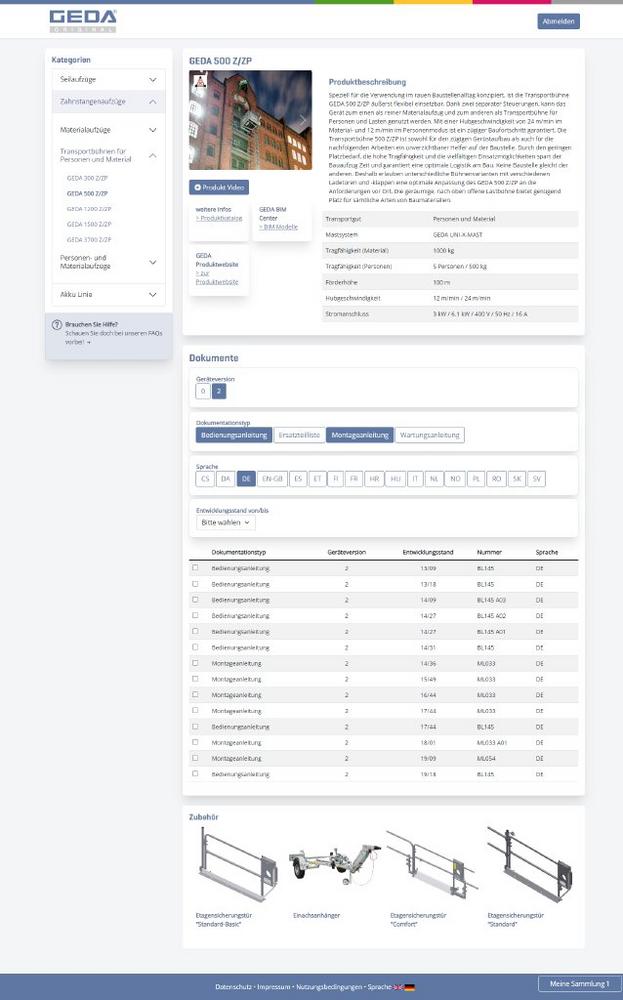This screenshot has height=1000, width=623.
Task: Select language EN-GB
Action: click(x=272, y=479)
